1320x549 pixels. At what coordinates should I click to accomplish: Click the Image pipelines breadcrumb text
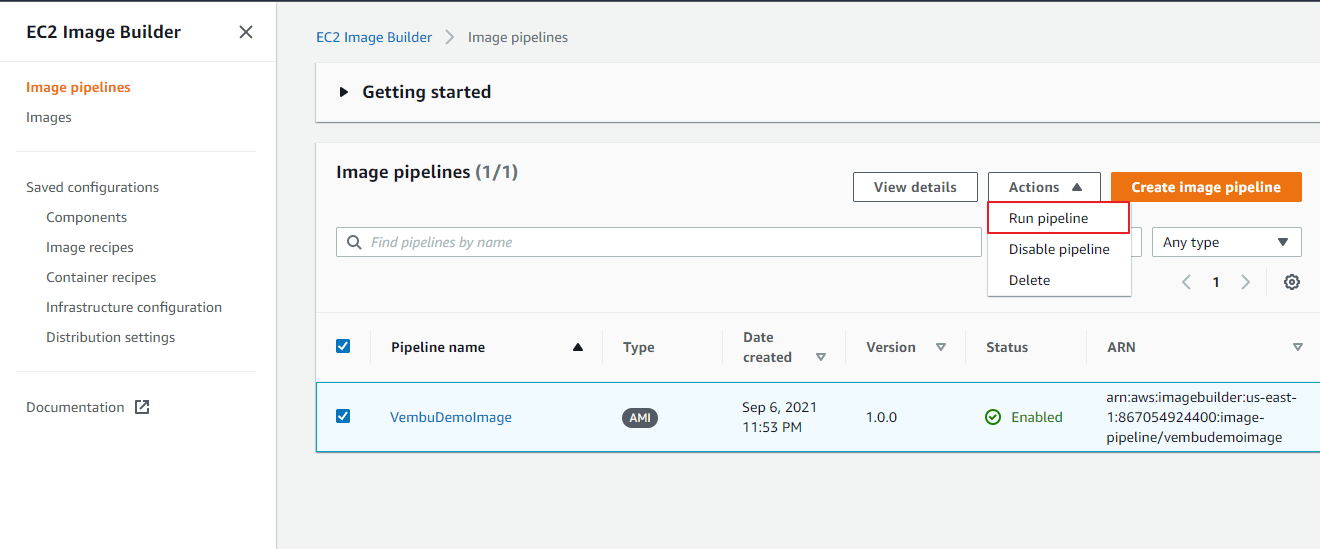(518, 37)
